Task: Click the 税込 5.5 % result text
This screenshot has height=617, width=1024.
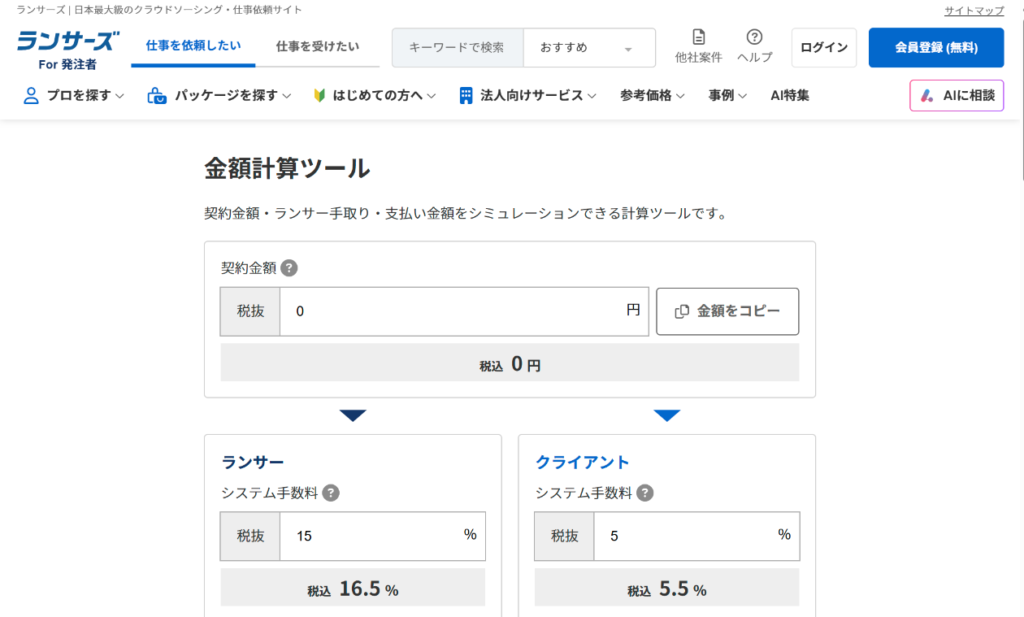Action: point(667,589)
